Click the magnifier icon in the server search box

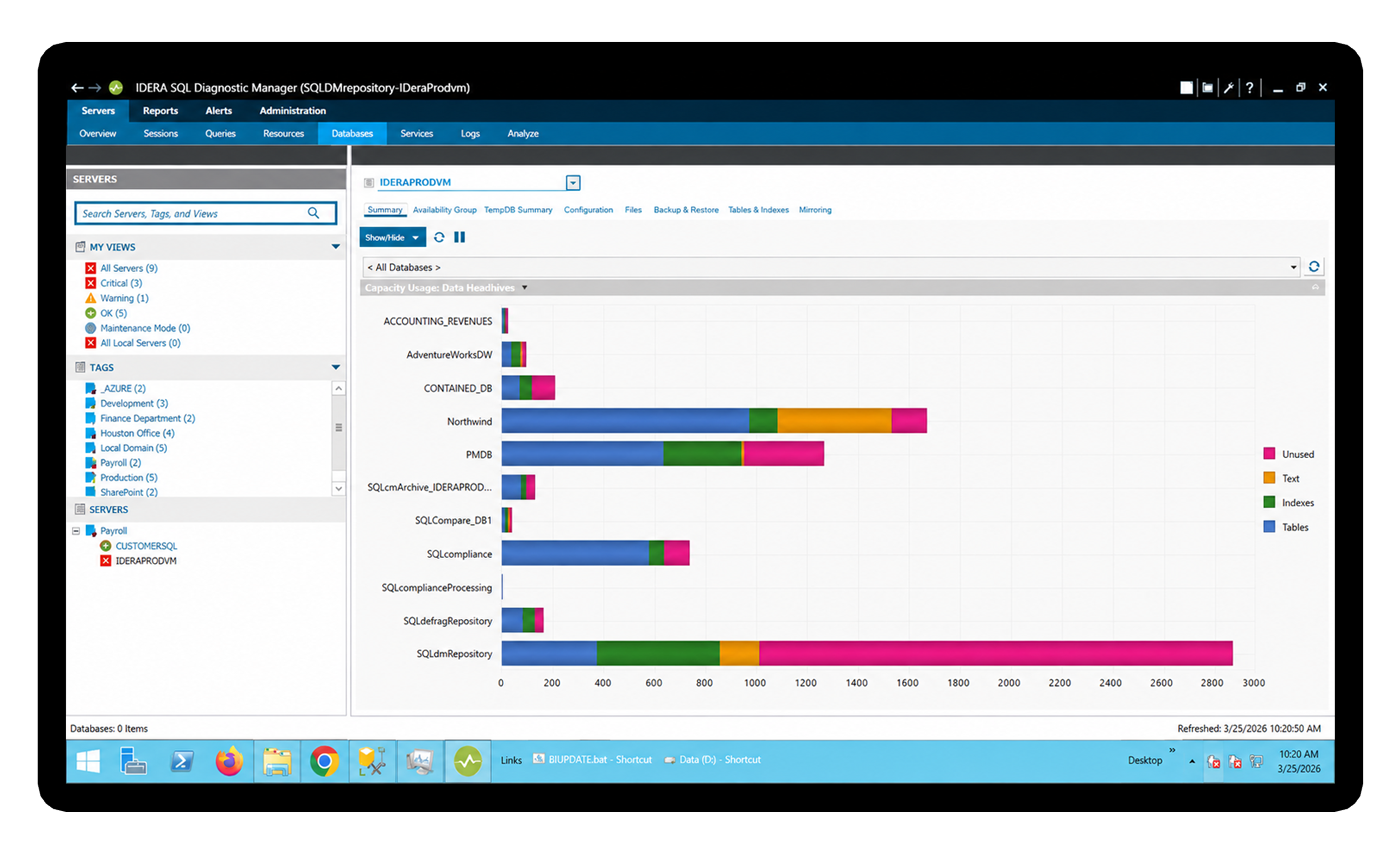(314, 213)
